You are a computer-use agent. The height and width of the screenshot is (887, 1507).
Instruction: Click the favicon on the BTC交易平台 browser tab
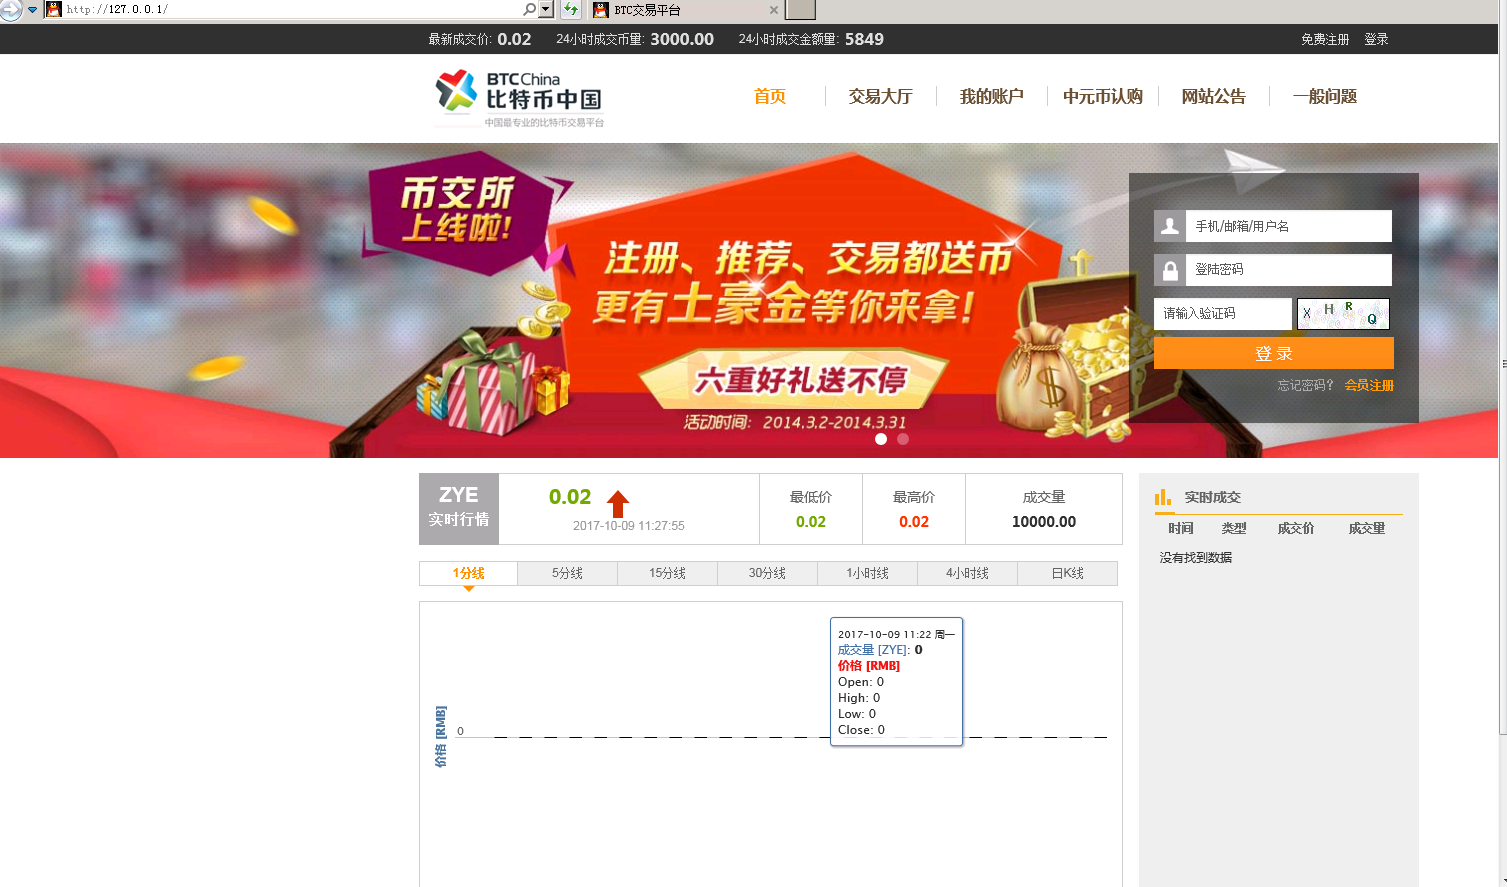(601, 11)
